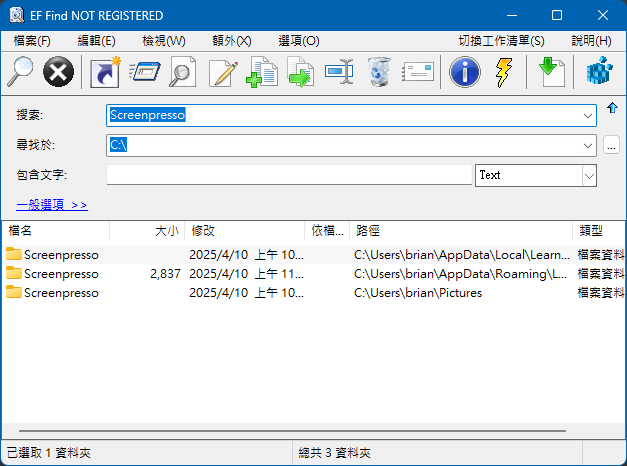Click the browse folder '...' button
Image resolution: width=627 pixels, height=466 pixels.
[611, 146]
